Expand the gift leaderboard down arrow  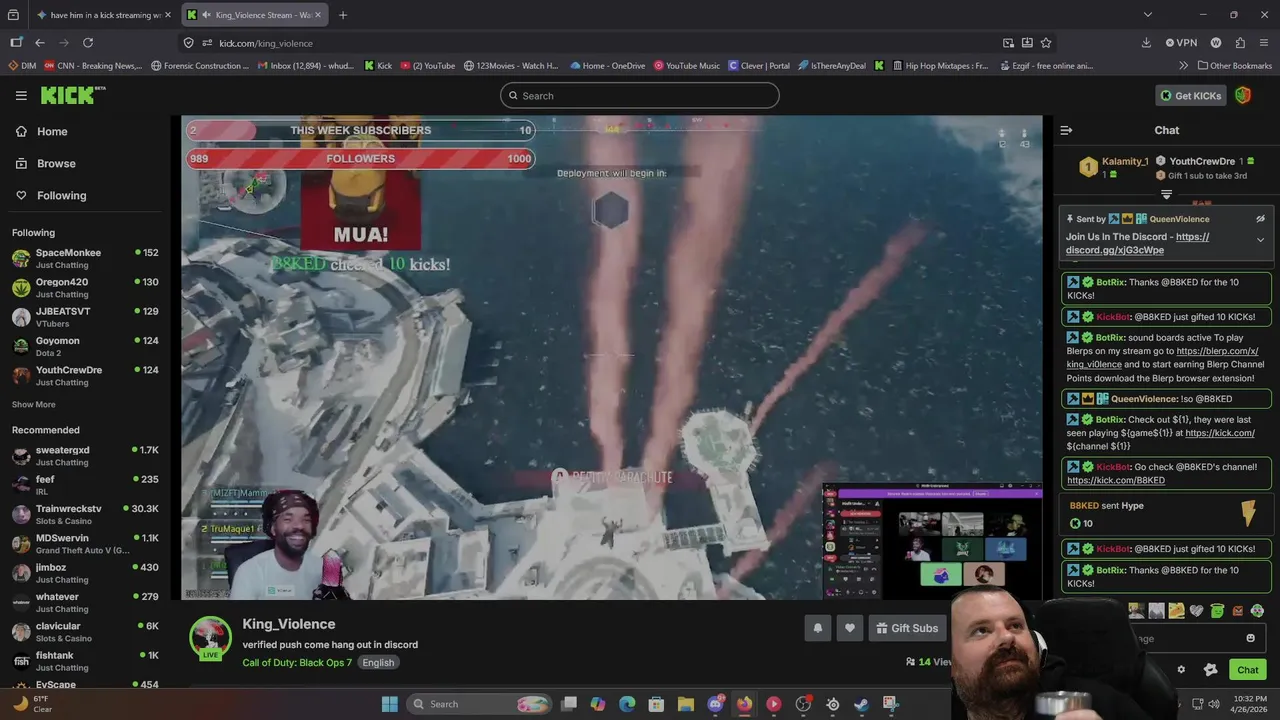coord(1166,194)
